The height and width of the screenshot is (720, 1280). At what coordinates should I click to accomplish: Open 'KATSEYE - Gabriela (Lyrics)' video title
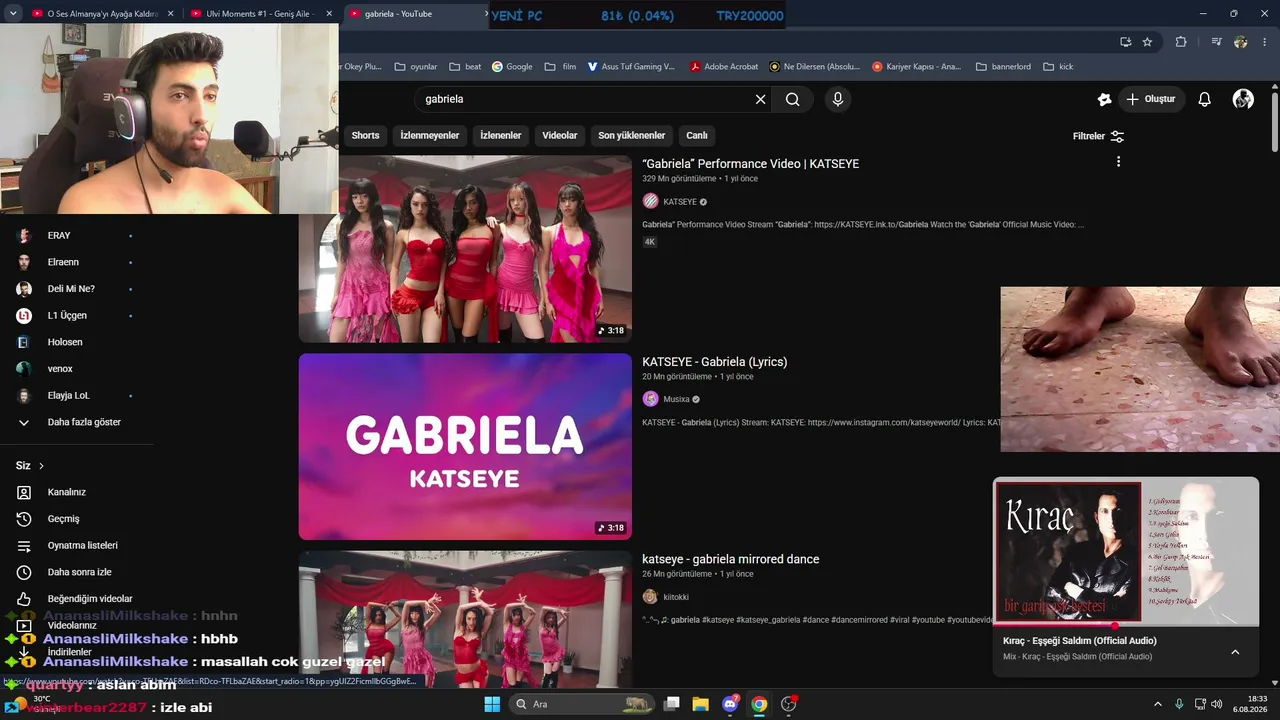pyautogui.click(x=714, y=362)
